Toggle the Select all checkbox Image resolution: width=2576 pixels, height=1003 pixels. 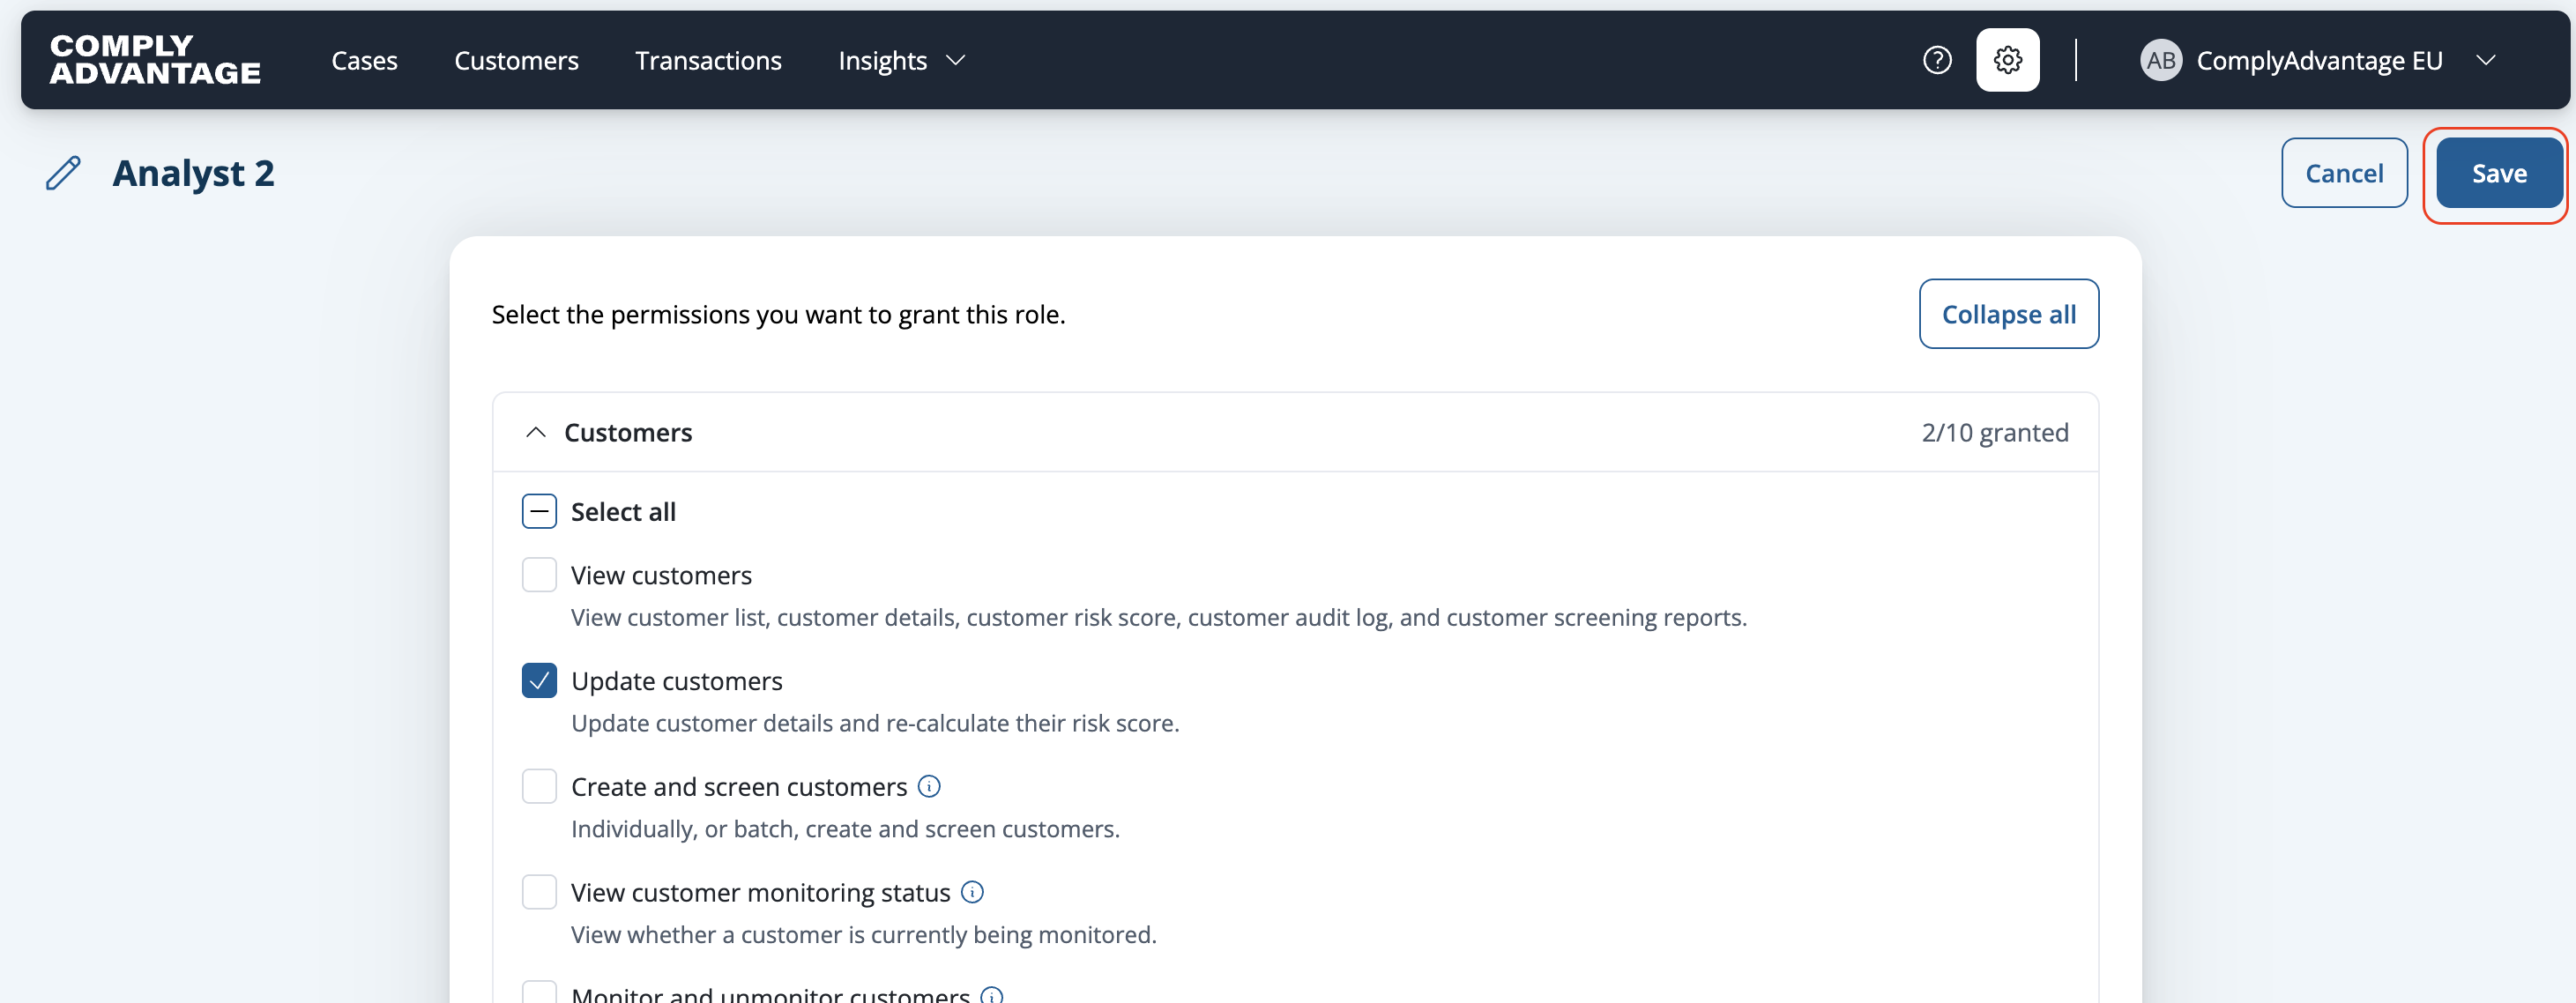(539, 511)
